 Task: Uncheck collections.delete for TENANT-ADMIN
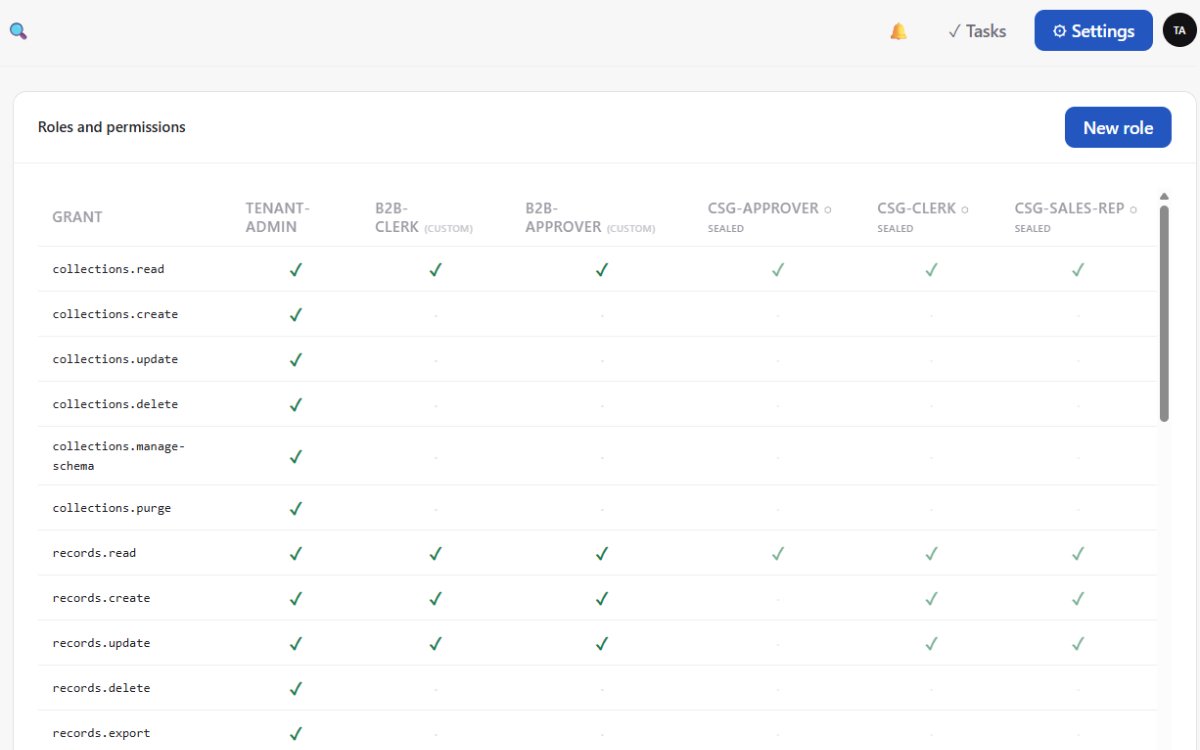[x=295, y=404]
